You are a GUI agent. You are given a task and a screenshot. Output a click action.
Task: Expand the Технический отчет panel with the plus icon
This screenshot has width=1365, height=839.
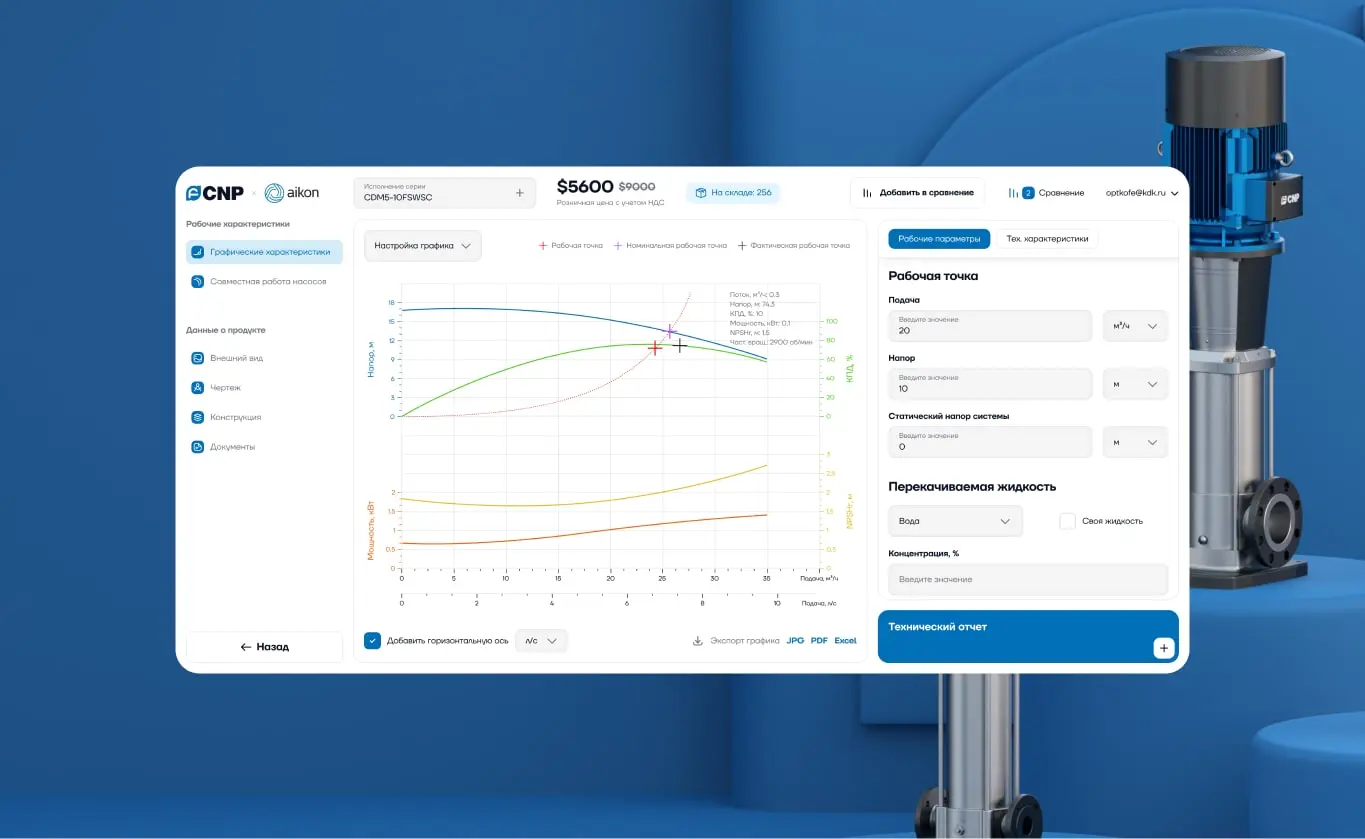[1163, 648]
